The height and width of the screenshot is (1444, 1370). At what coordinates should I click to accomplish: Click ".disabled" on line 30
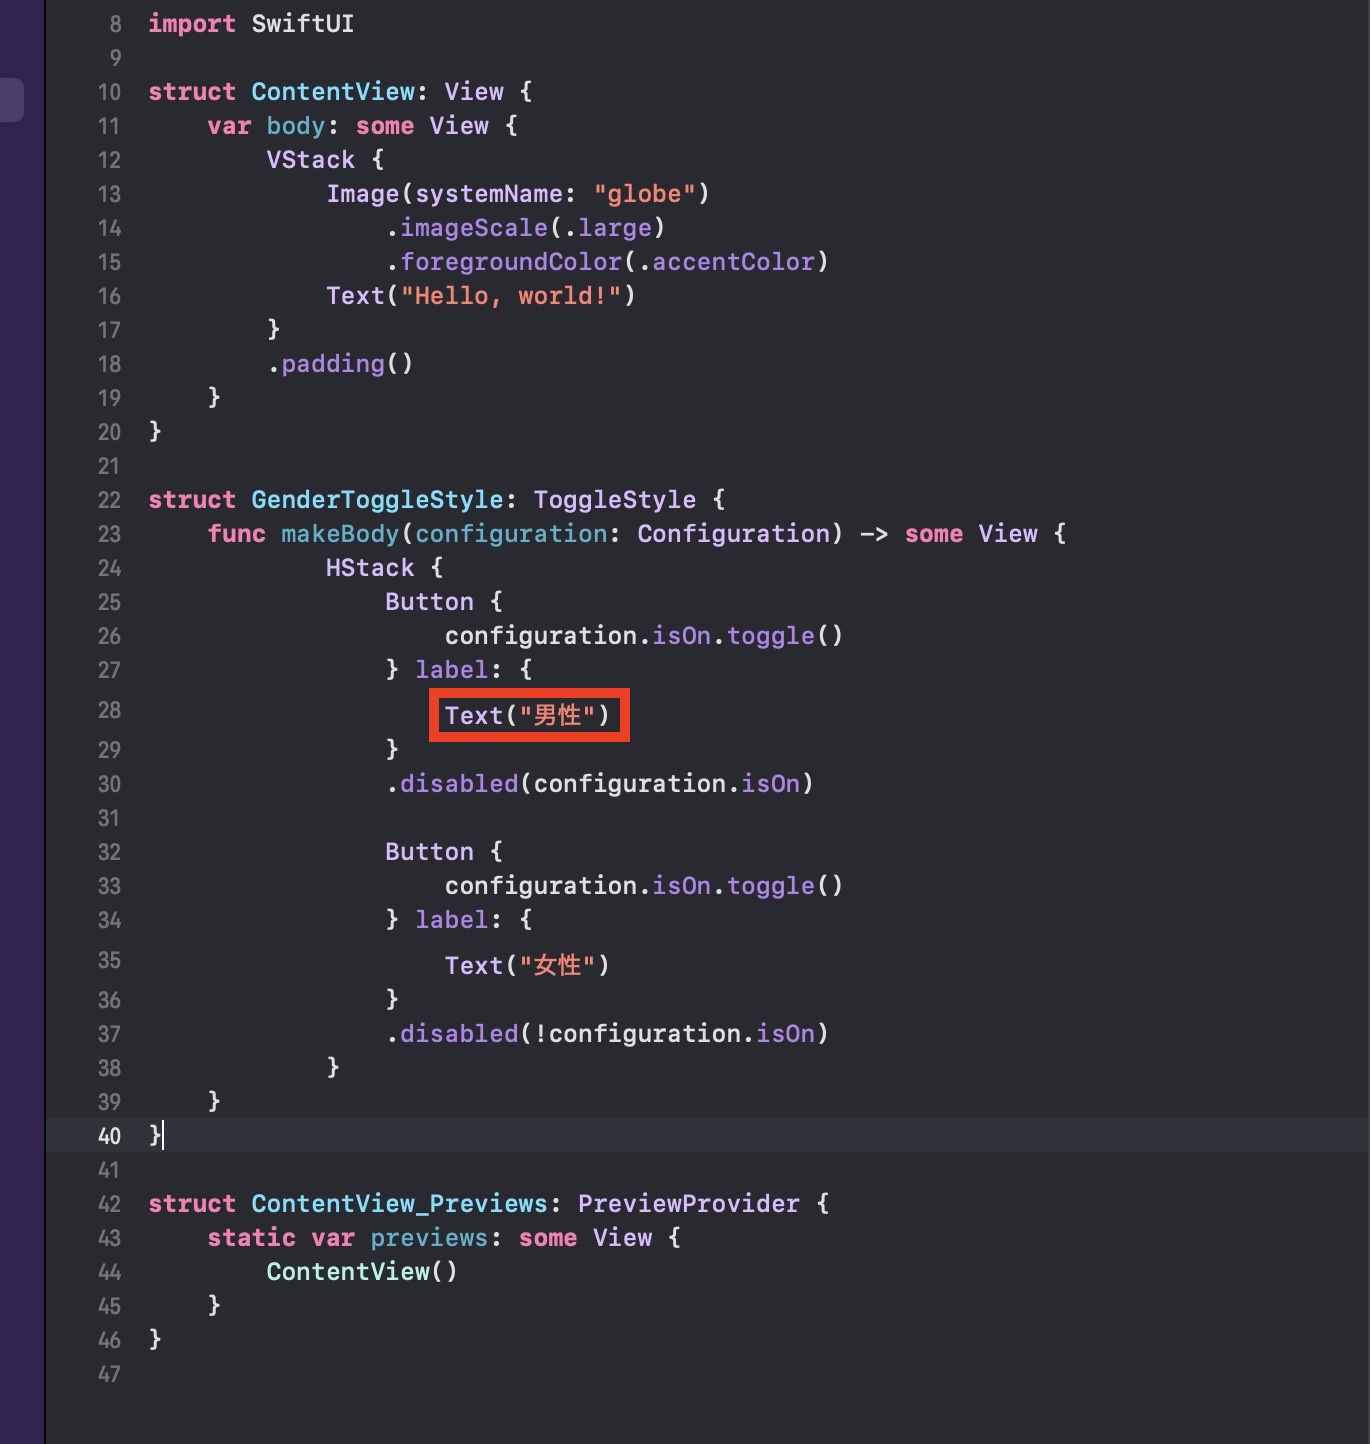pos(452,784)
